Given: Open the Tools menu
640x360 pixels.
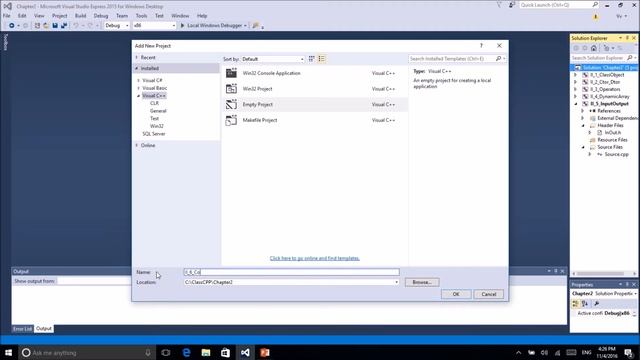Looking at the screenshot, I should [141, 16].
